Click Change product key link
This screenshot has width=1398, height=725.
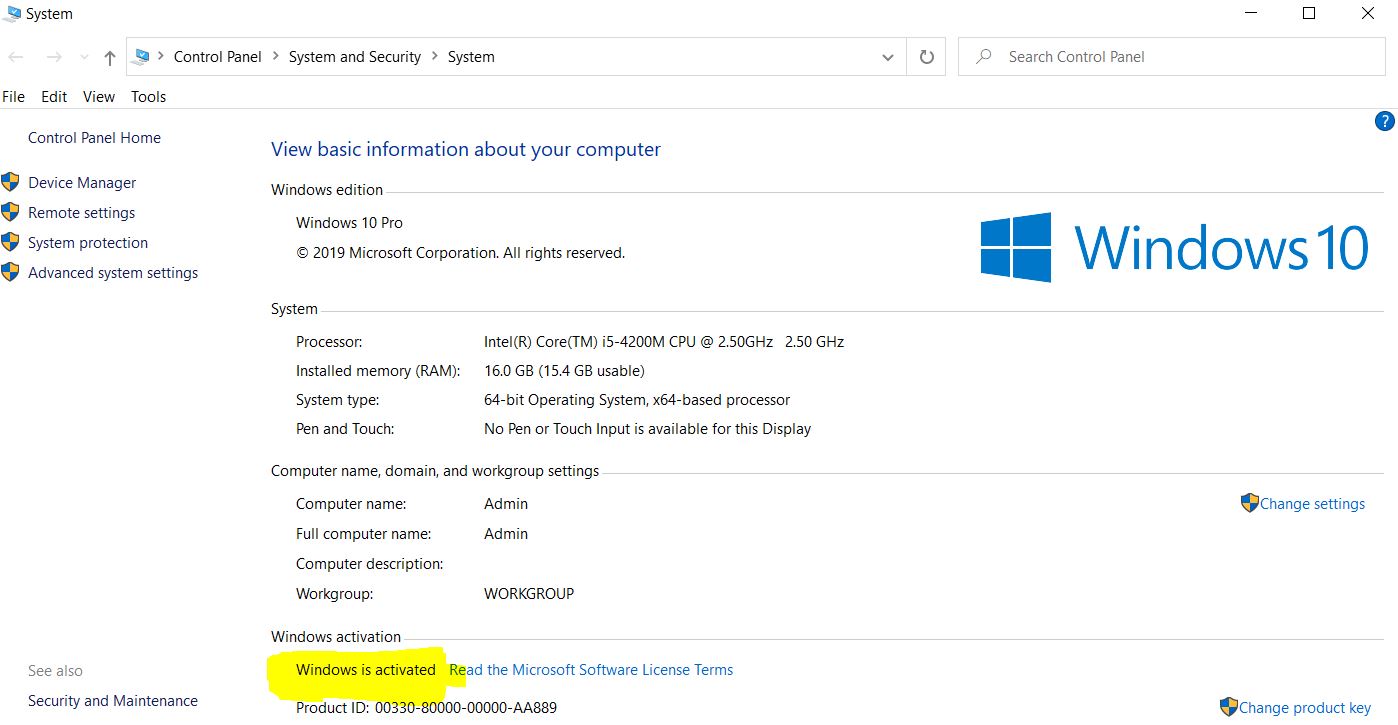[x=1305, y=708]
